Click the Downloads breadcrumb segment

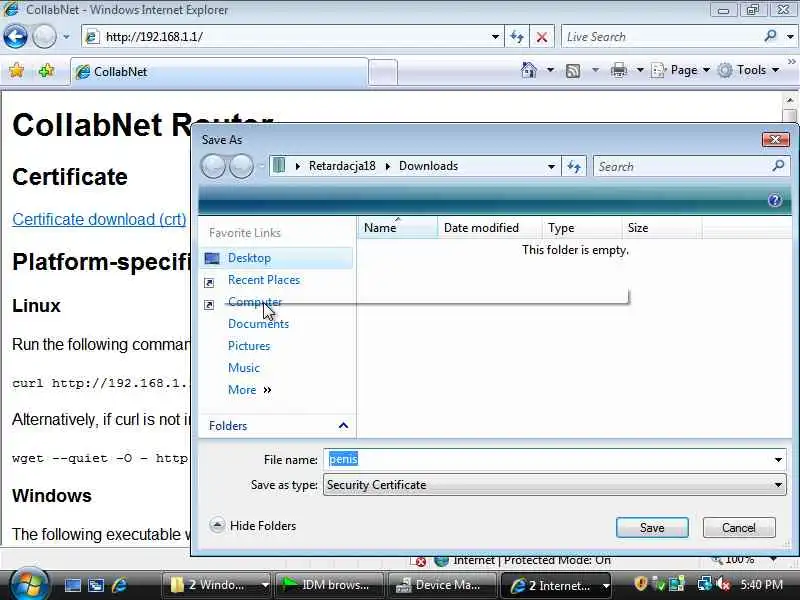(x=429, y=166)
